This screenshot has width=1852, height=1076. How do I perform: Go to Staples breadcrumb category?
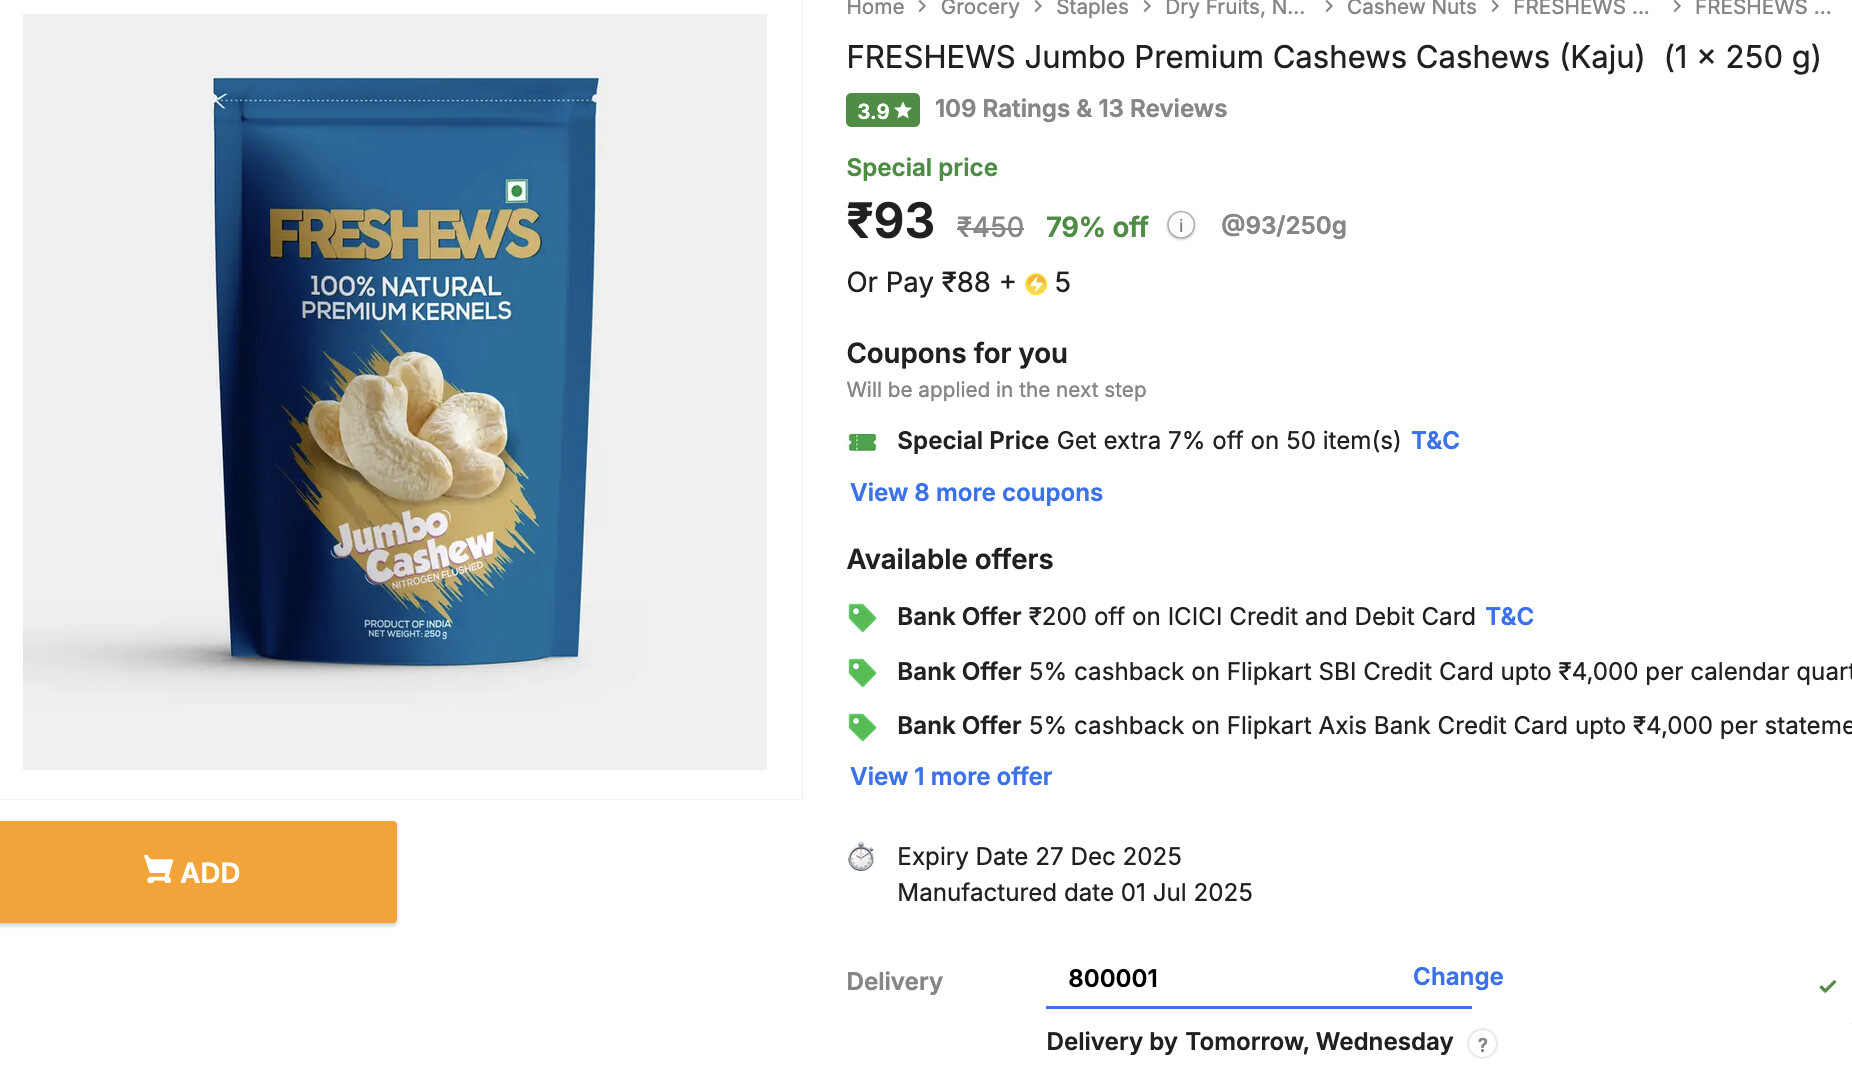pos(1091,8)
